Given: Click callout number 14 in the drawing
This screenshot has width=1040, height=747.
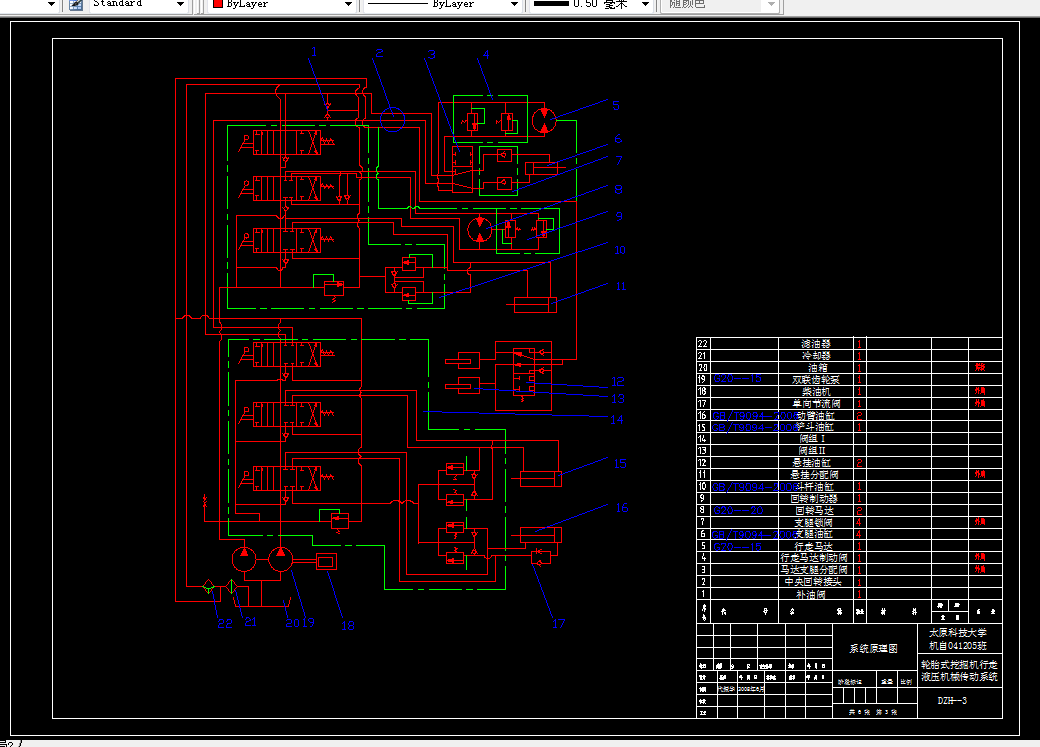Looking at the screenshot, I should tap(616, 419).
